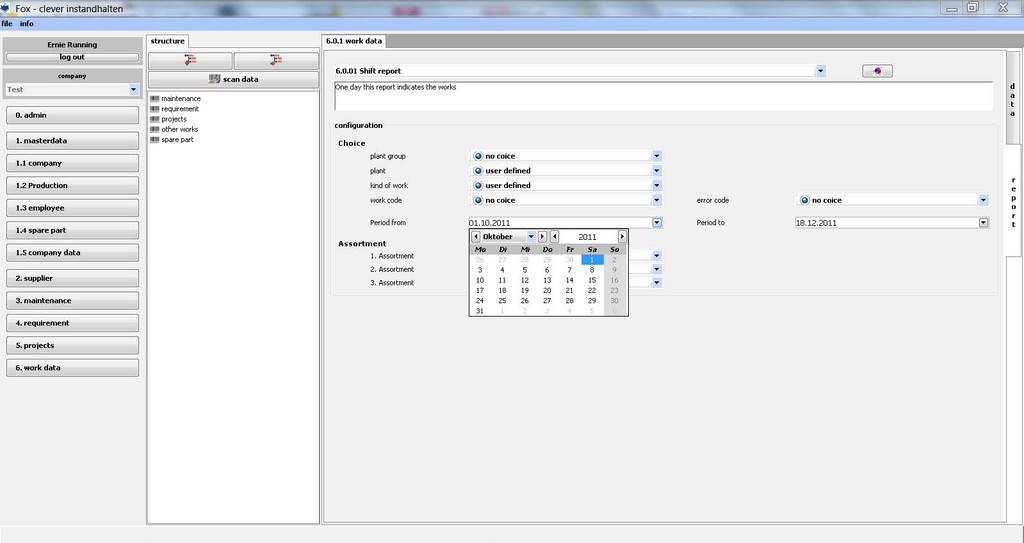Expand the error code dropdown
Screen dimensions: 1024x543
click(983, 200)
